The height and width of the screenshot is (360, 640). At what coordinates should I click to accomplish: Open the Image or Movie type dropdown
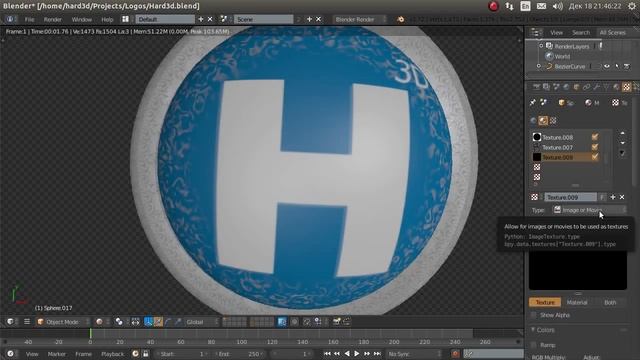click(x=589, y=210)
